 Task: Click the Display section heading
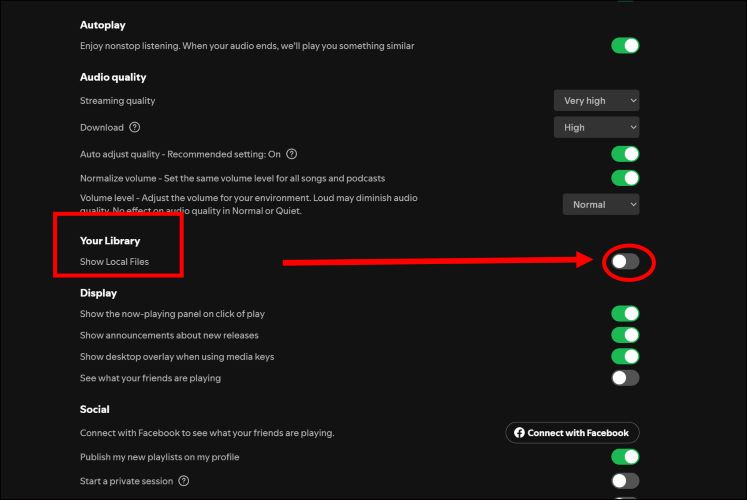pos(98,293)
